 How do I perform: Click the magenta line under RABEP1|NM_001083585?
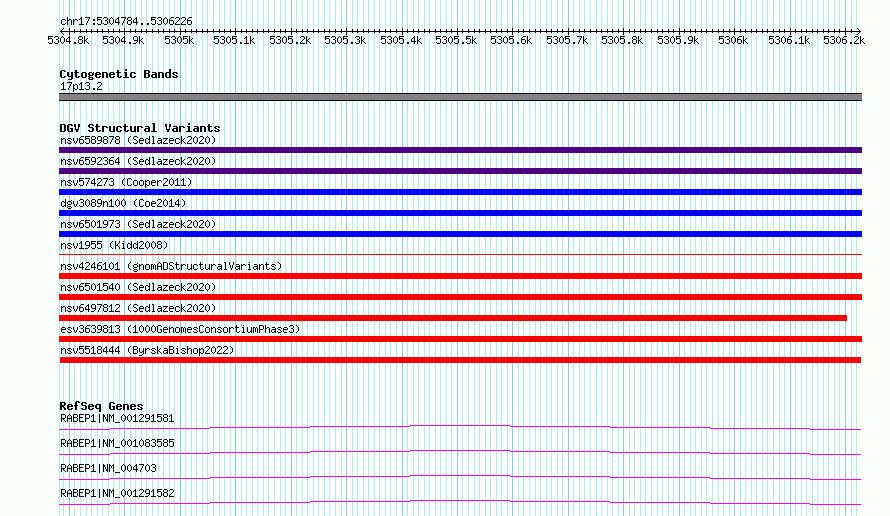click(460, 452)
